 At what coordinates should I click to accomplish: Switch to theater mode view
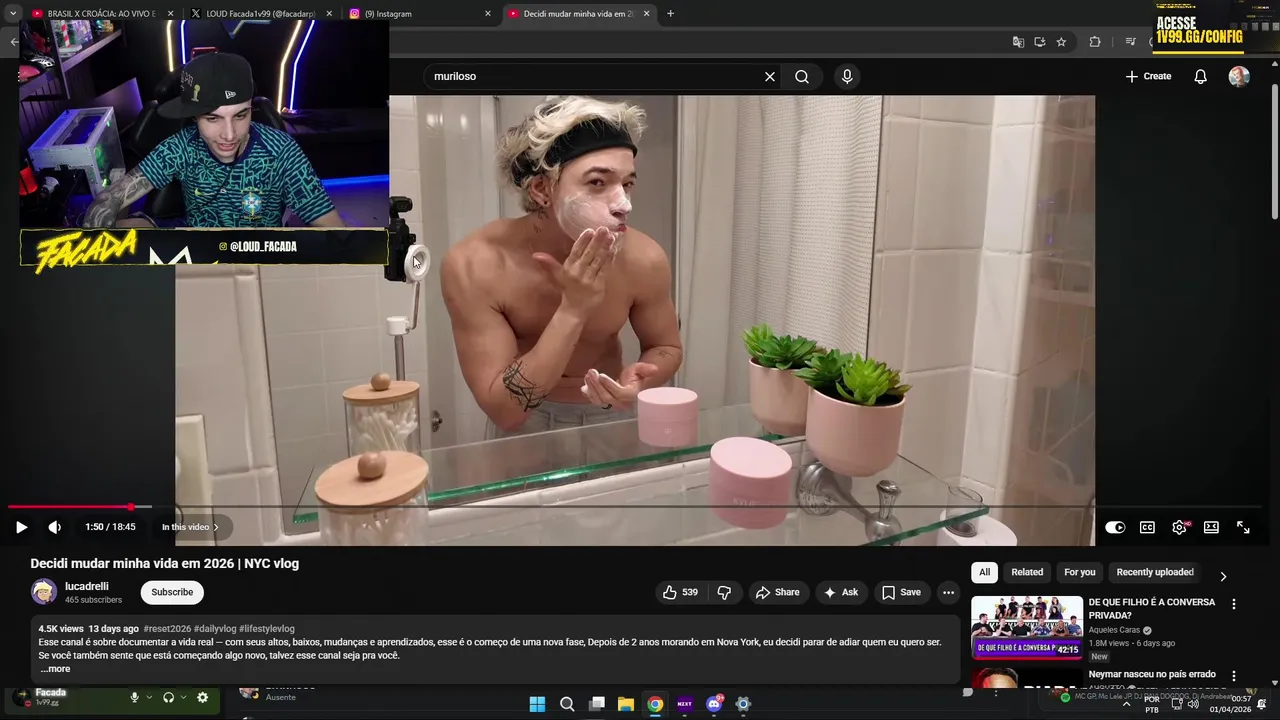pos(1211,527)
